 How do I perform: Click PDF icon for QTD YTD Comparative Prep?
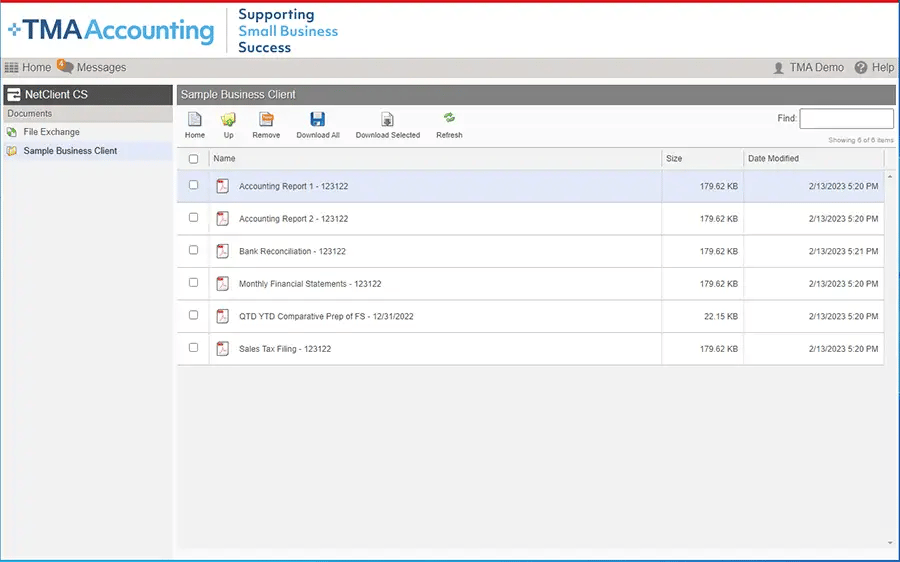tap(222, 316)
